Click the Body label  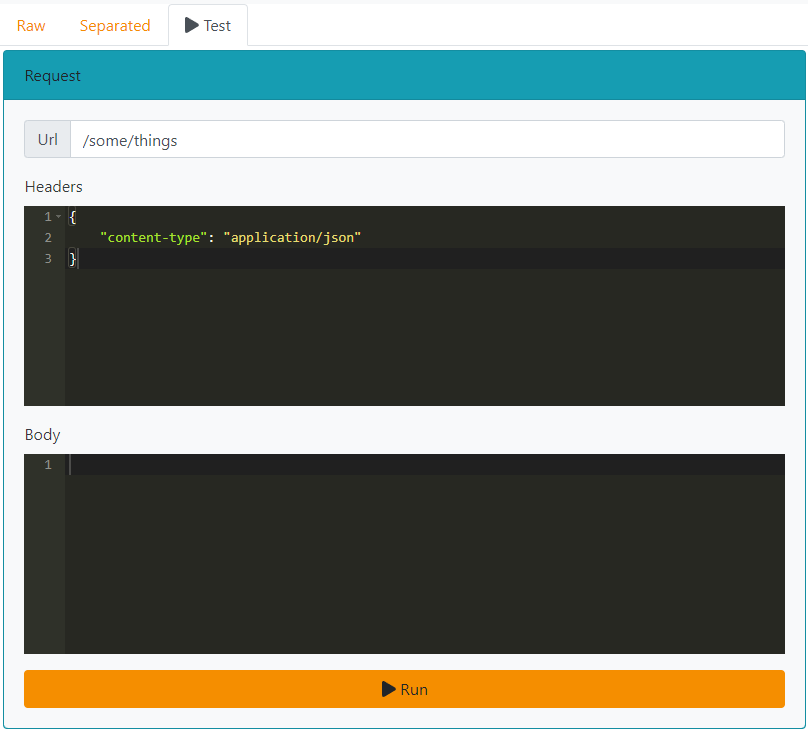pos(43,435)
